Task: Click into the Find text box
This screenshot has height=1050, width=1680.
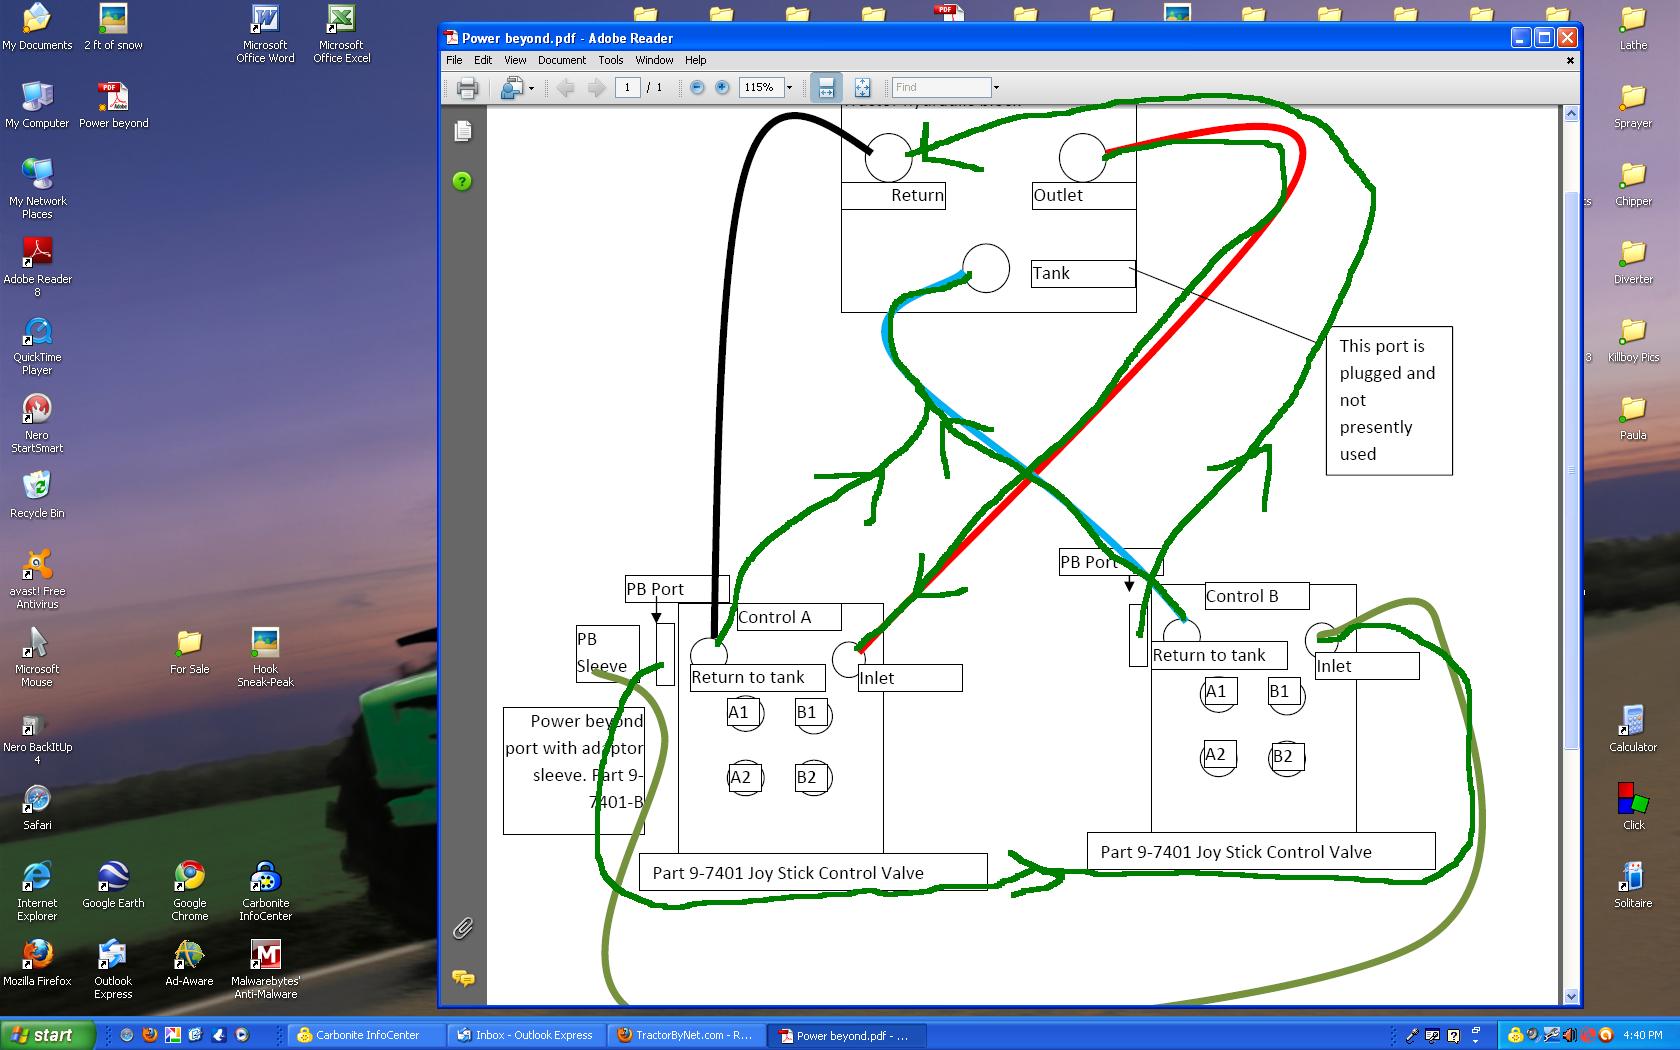Action: [940, 88]
